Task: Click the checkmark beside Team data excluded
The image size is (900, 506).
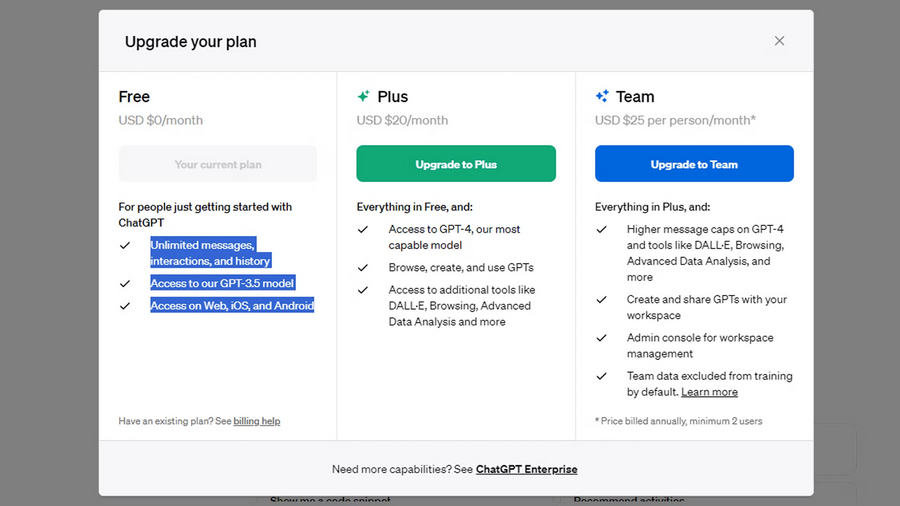Action: coord(602,376)
